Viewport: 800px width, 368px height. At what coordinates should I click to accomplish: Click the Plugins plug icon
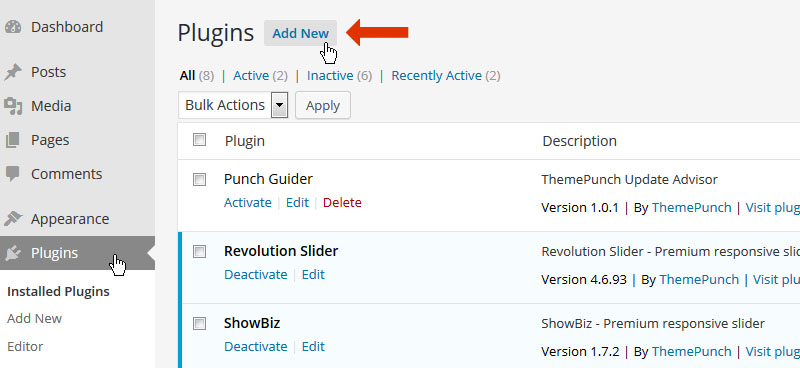coord(13,253)
